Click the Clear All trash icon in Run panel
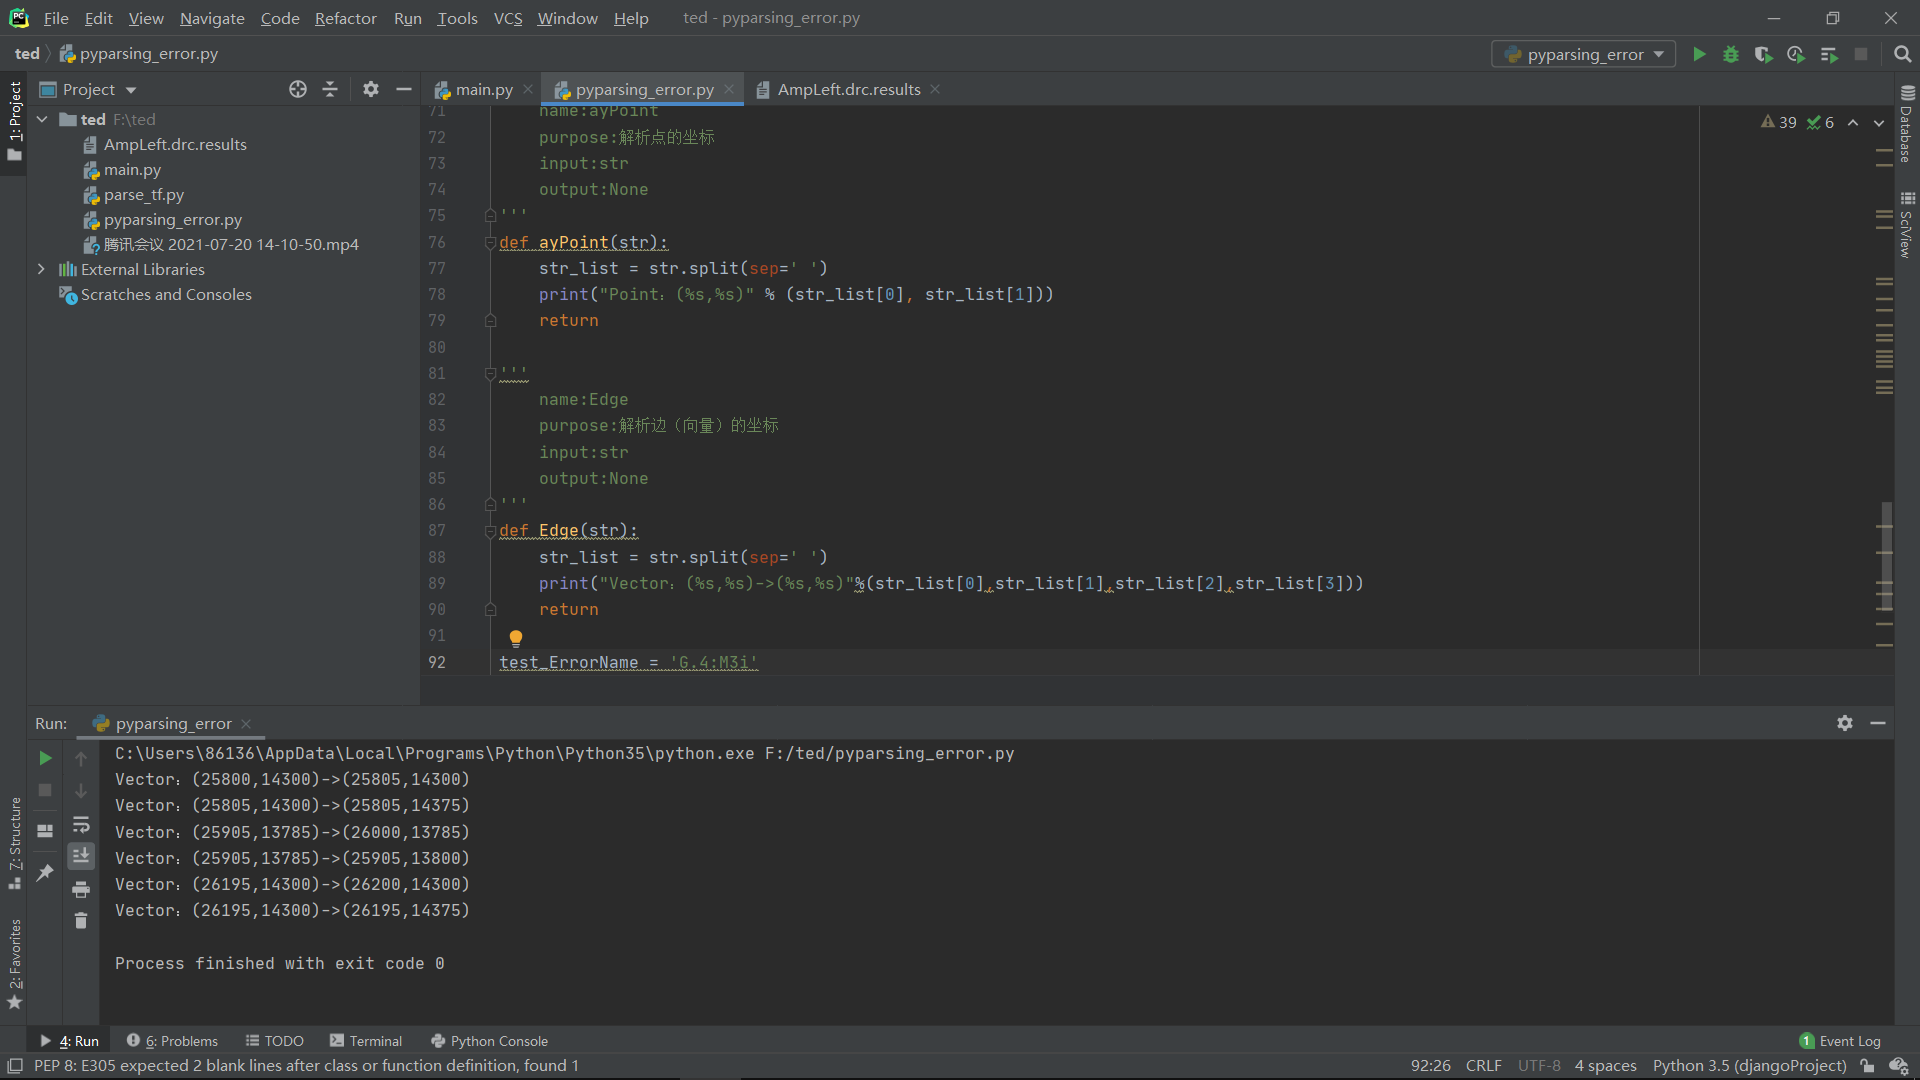The width and height of the screenshot is (1920, 1080). click(x=81, y=921)
